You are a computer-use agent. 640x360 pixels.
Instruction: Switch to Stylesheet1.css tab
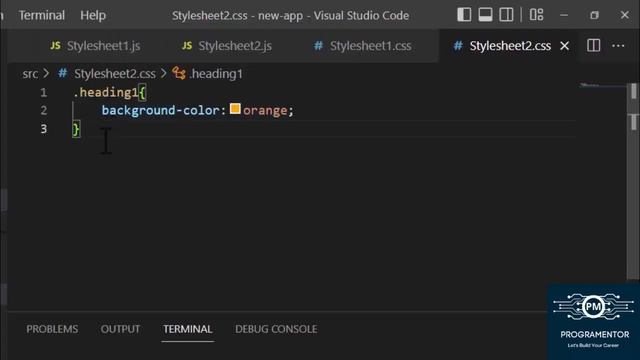point(362,46)
